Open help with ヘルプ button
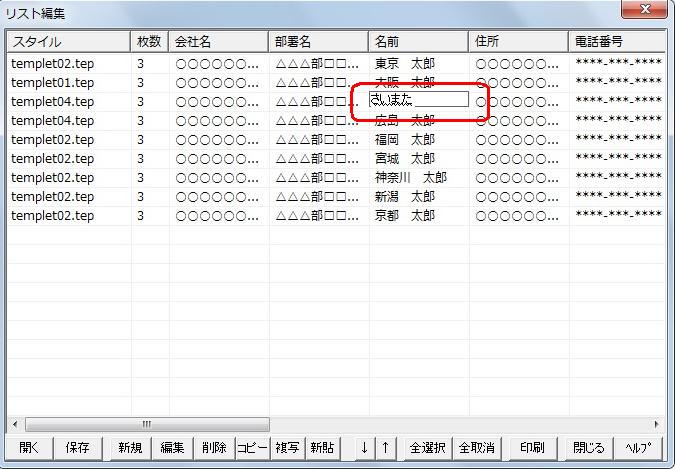 [x=638, y=448]
